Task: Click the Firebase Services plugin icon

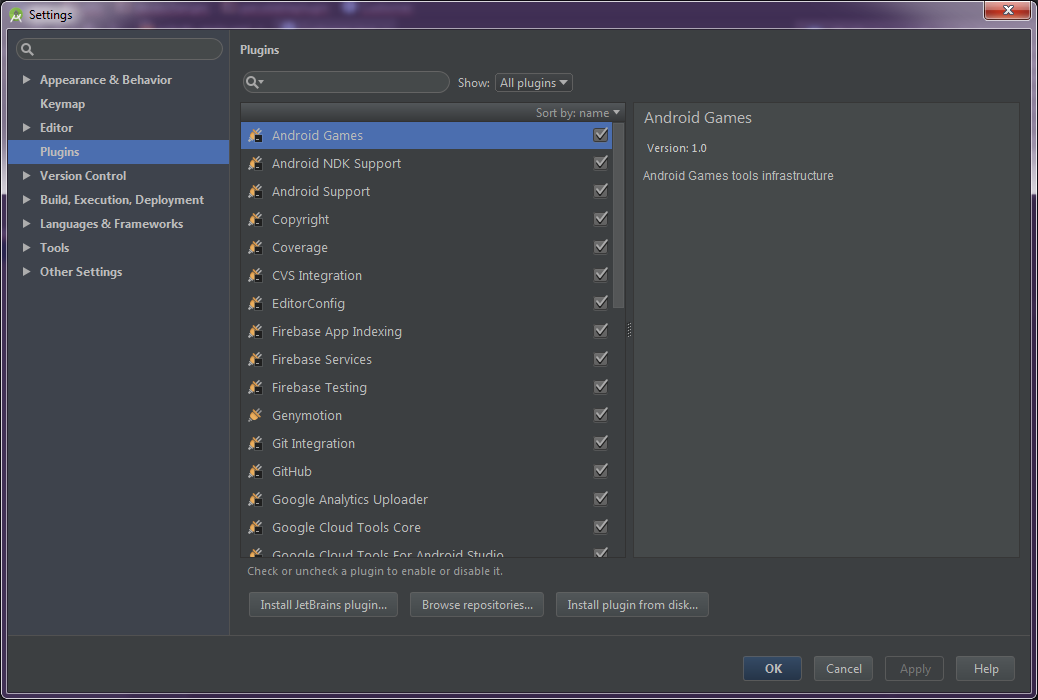Action: click(256, 359)
